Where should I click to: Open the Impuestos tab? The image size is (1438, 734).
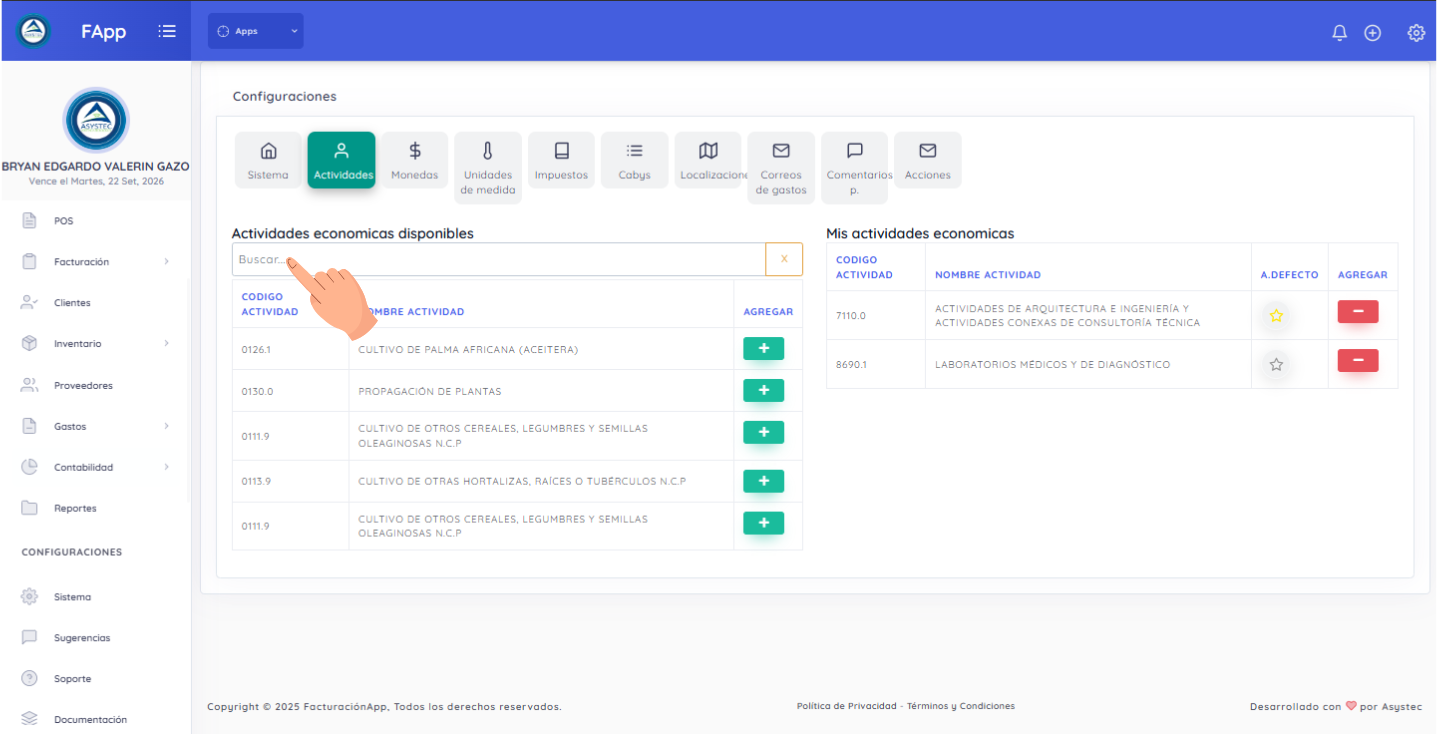click(561, 160)
